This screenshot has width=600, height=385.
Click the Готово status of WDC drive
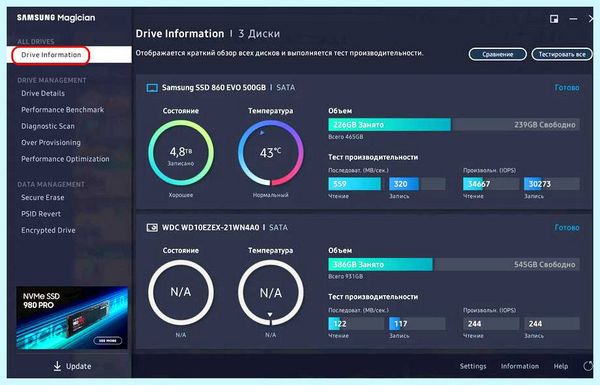coord(567,227)
